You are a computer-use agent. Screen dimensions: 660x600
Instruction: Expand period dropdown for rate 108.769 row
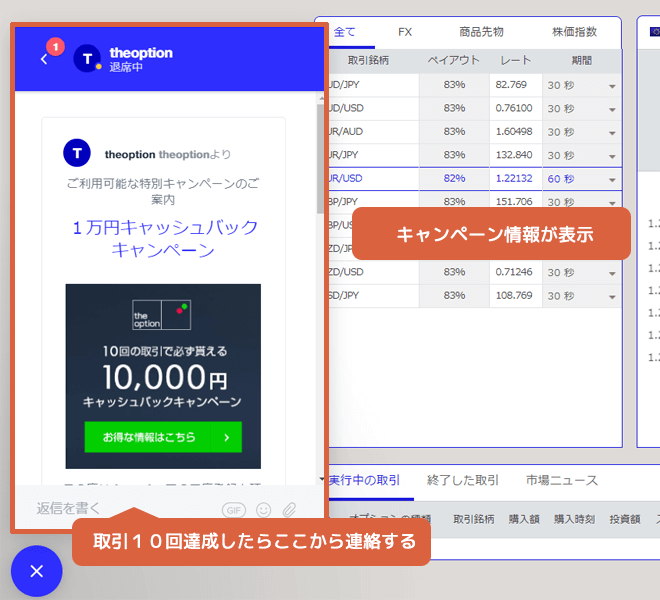(612, 297)
